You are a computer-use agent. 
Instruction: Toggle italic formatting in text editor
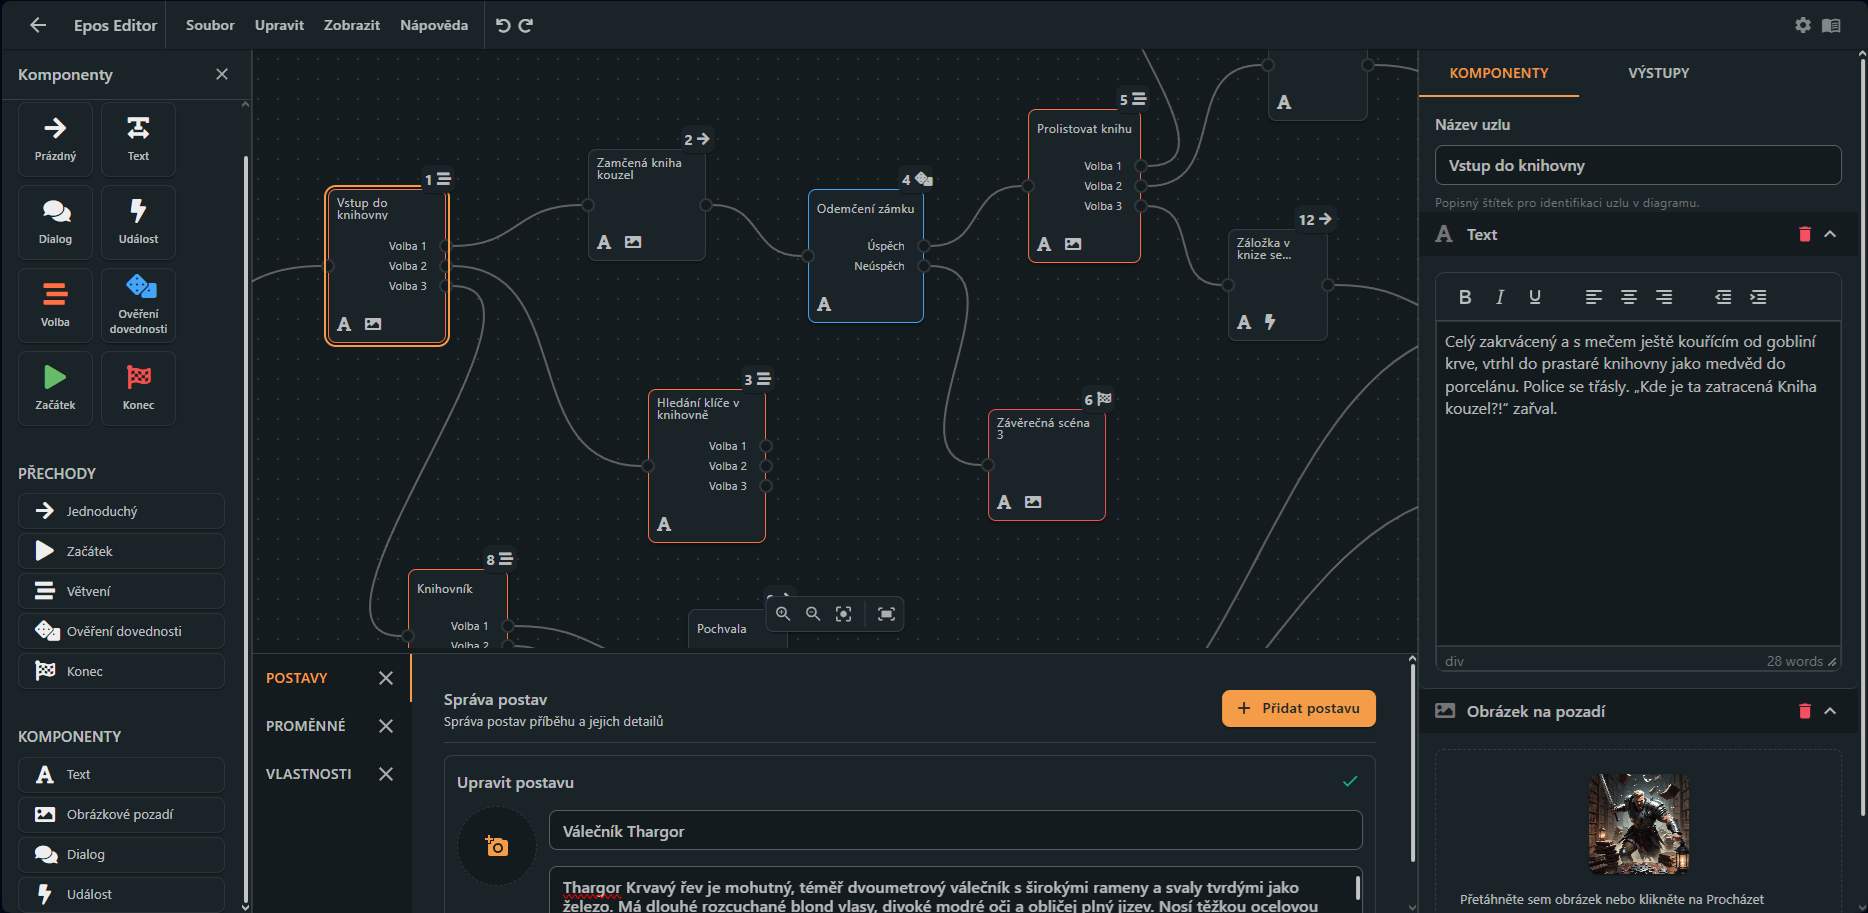pos(1500,297)
